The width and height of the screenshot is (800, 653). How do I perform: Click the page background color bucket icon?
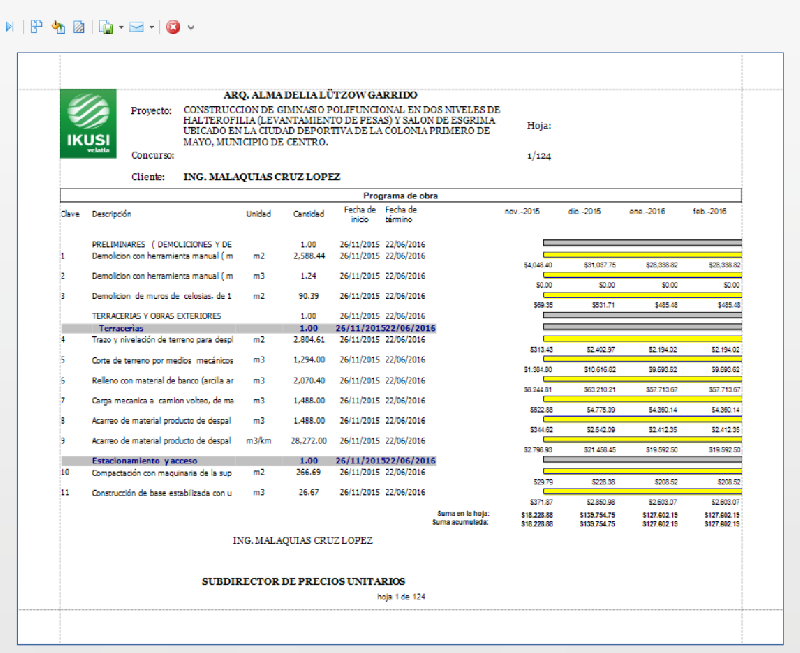click(58, 27)
